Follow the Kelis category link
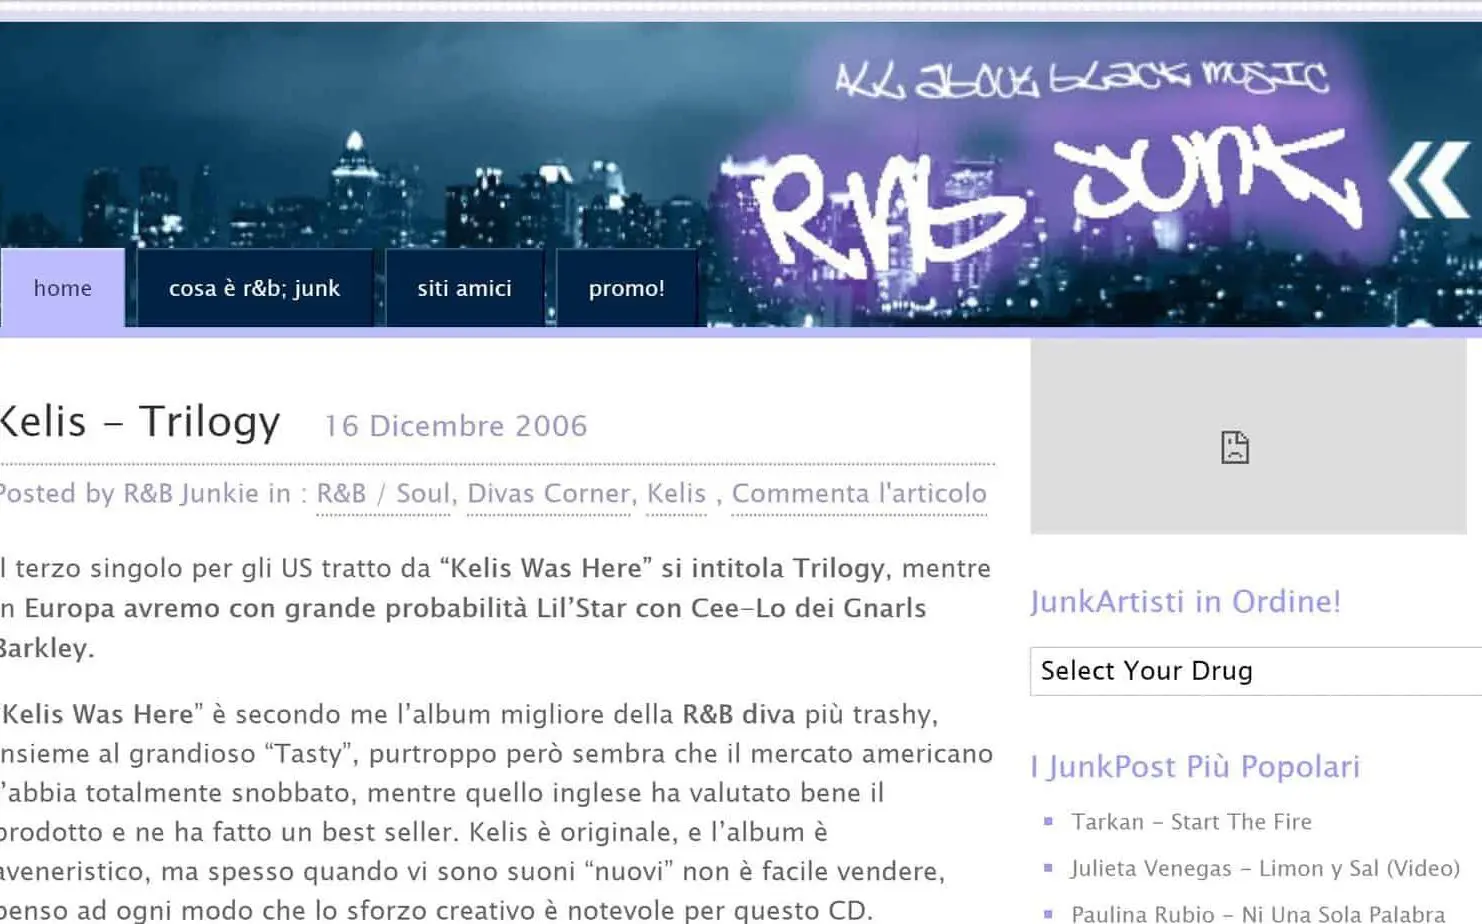Screen dimensions: 1482x924 [676, 494]
